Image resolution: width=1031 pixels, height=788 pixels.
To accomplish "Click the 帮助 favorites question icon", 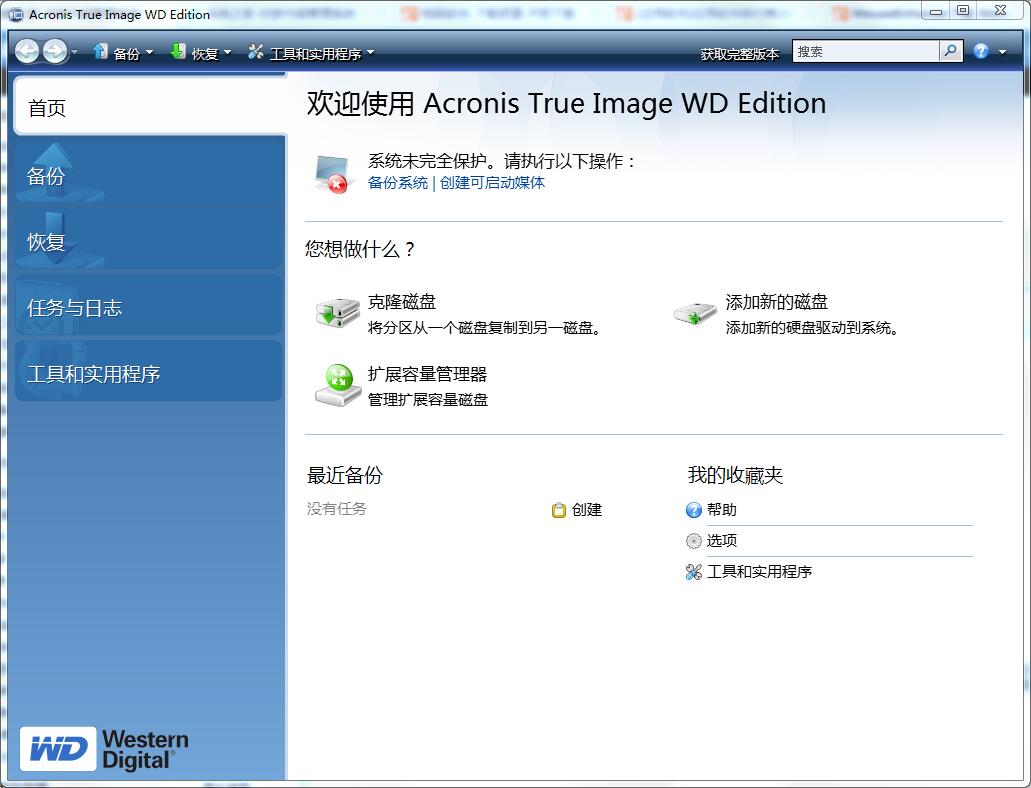I will pyautogui.click(x=694, y=510).
